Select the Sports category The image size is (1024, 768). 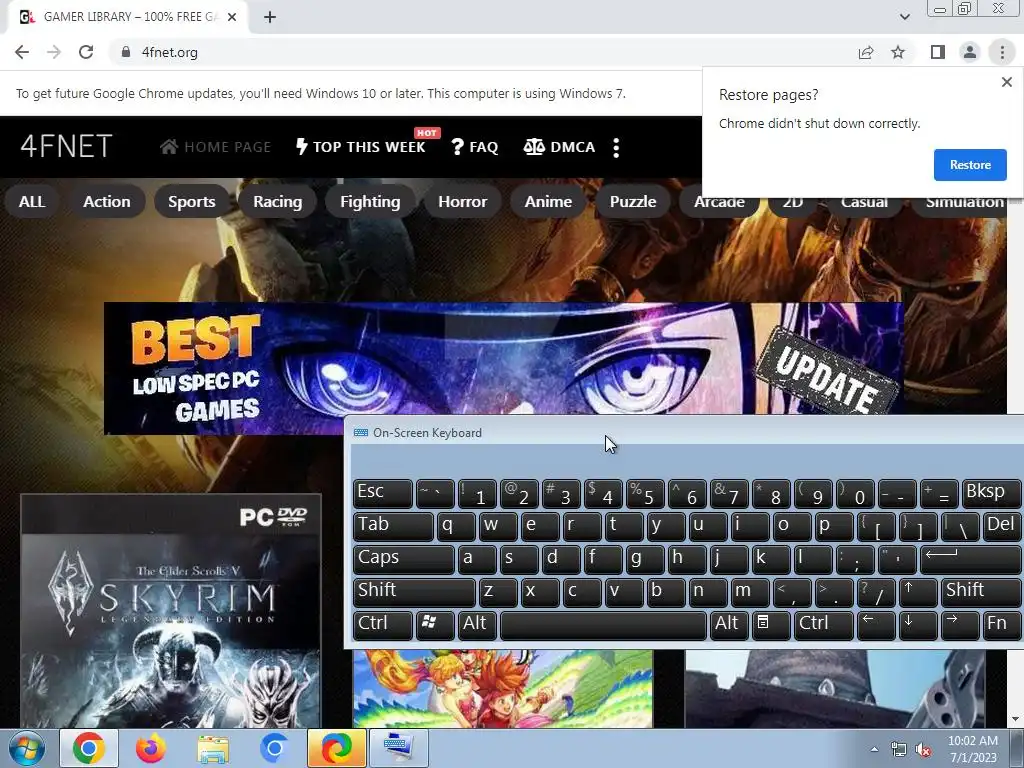click(191, 201)
